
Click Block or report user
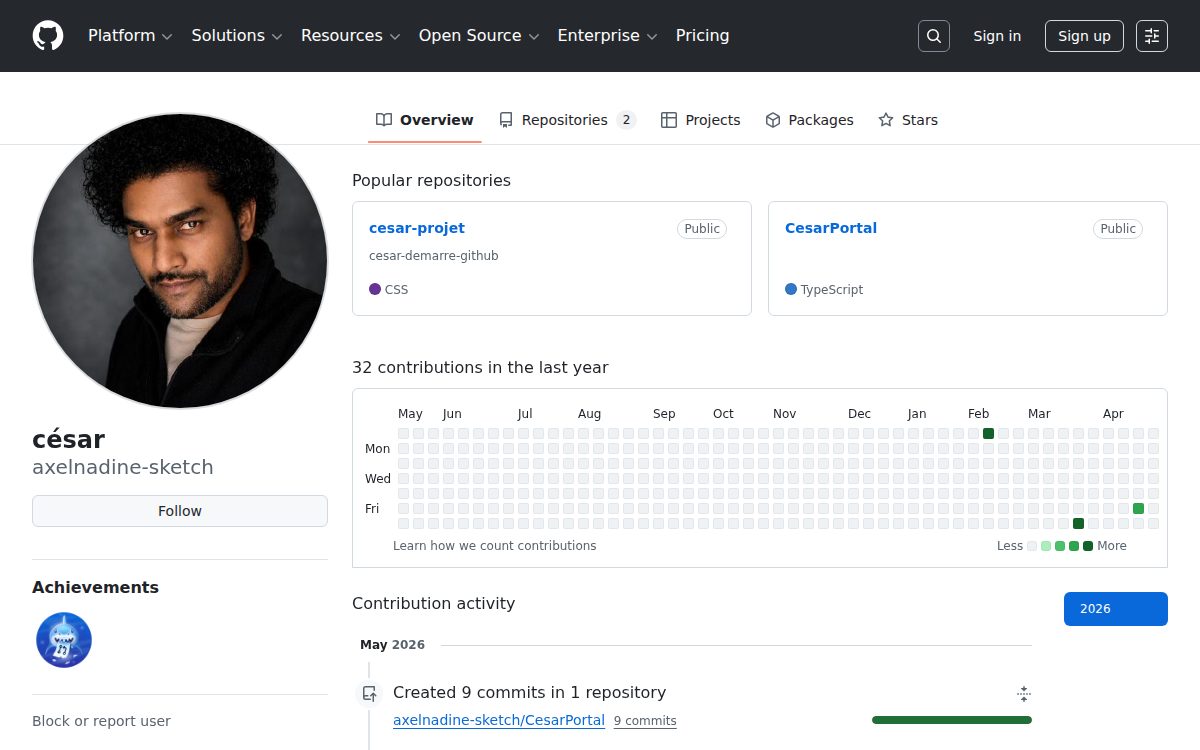(101, 721)
